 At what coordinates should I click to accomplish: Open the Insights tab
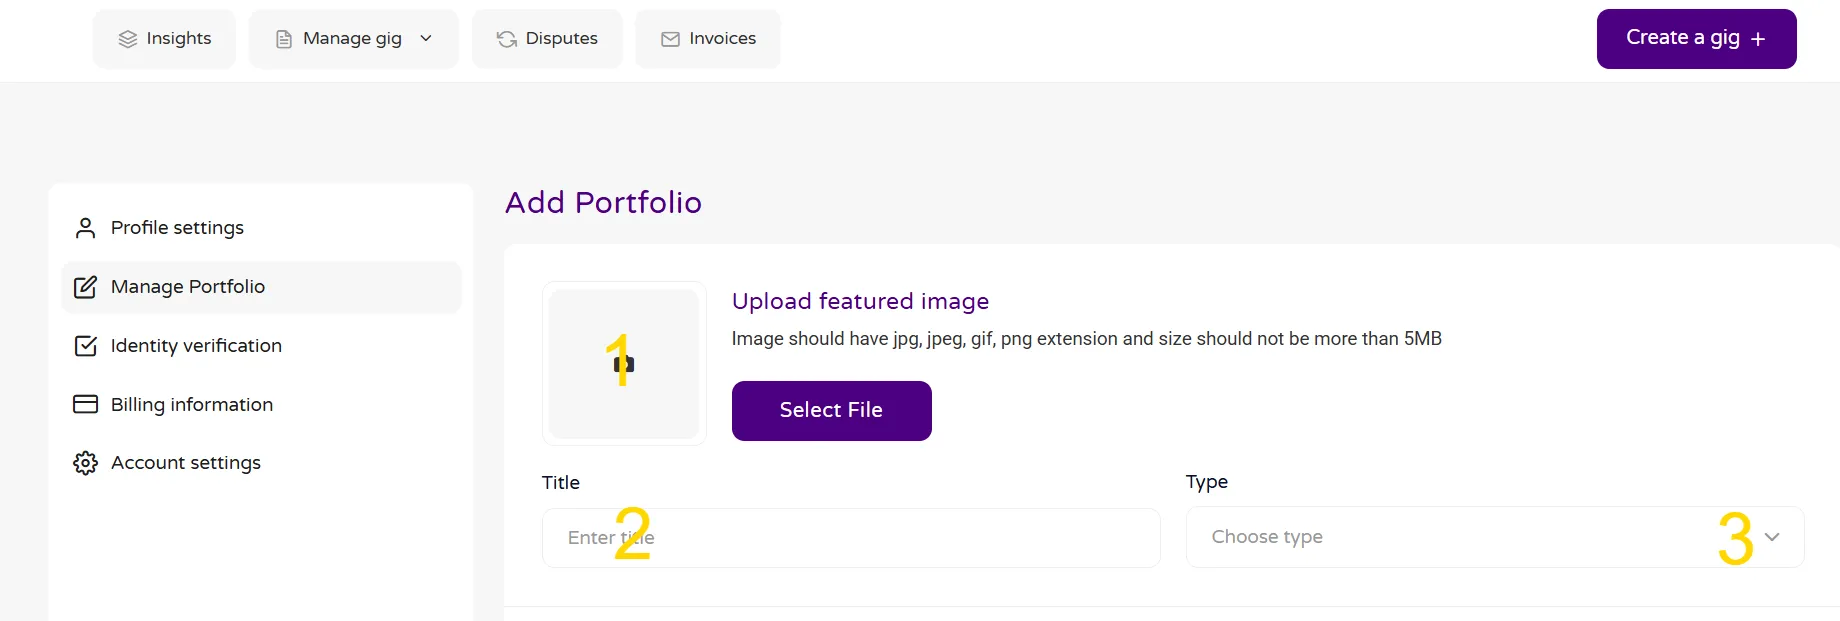tap(165, 39)
